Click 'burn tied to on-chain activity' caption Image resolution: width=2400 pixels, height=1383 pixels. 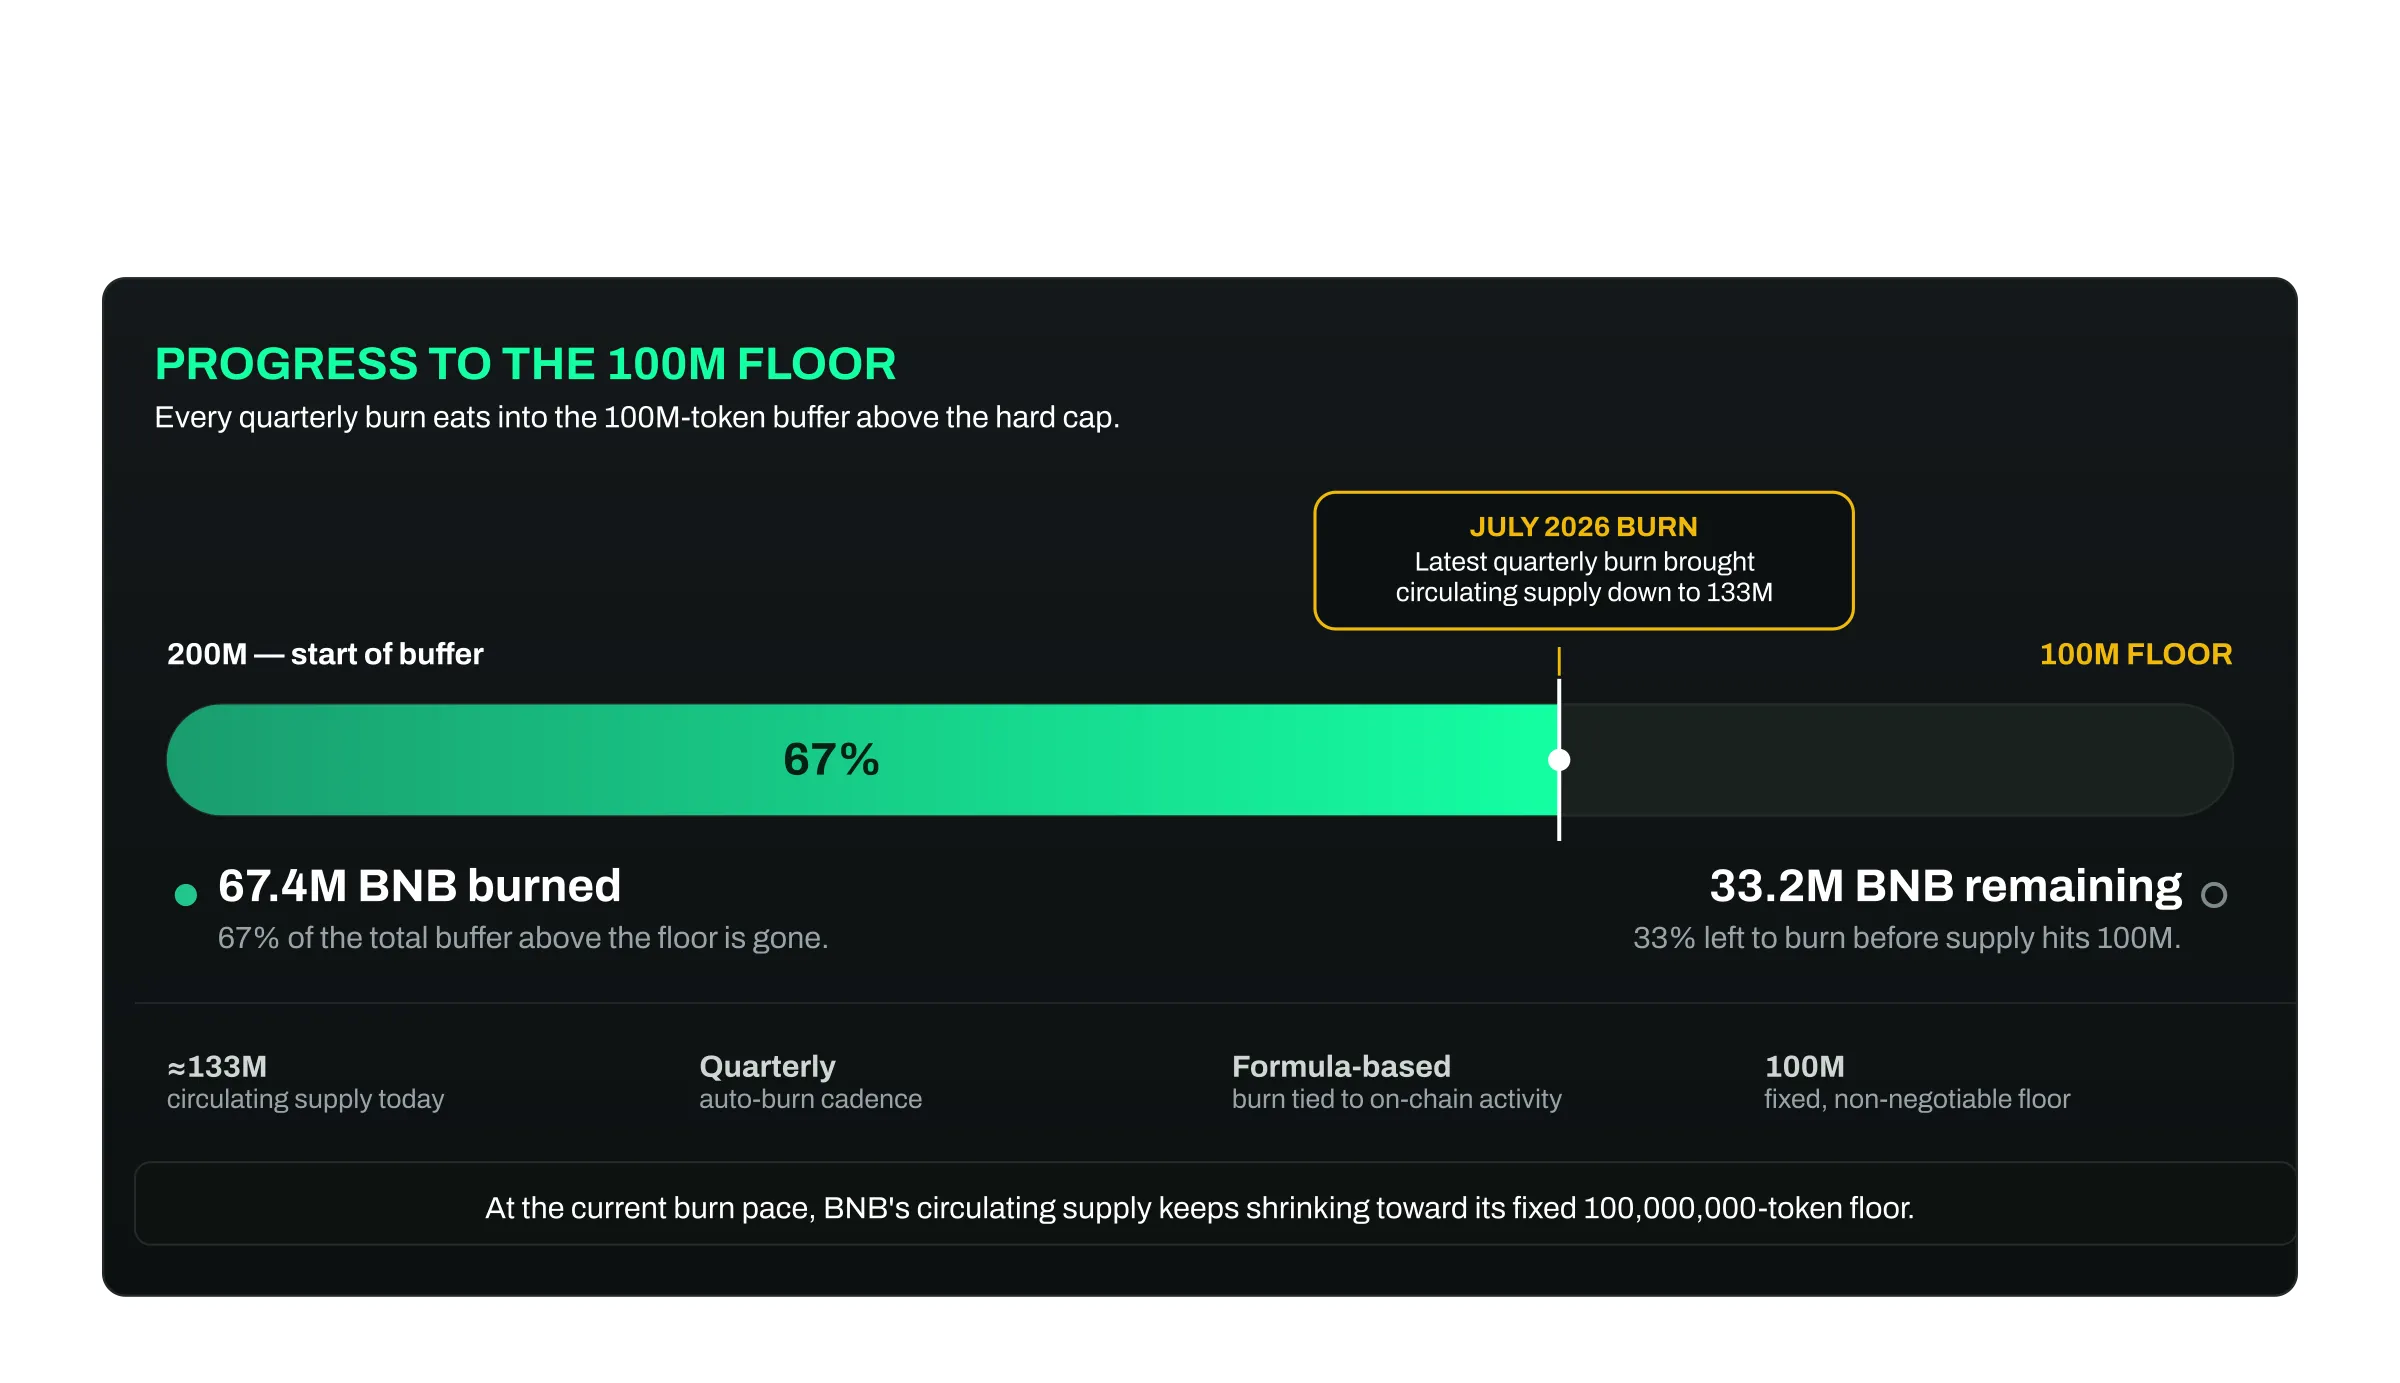click(1396, 1099)
